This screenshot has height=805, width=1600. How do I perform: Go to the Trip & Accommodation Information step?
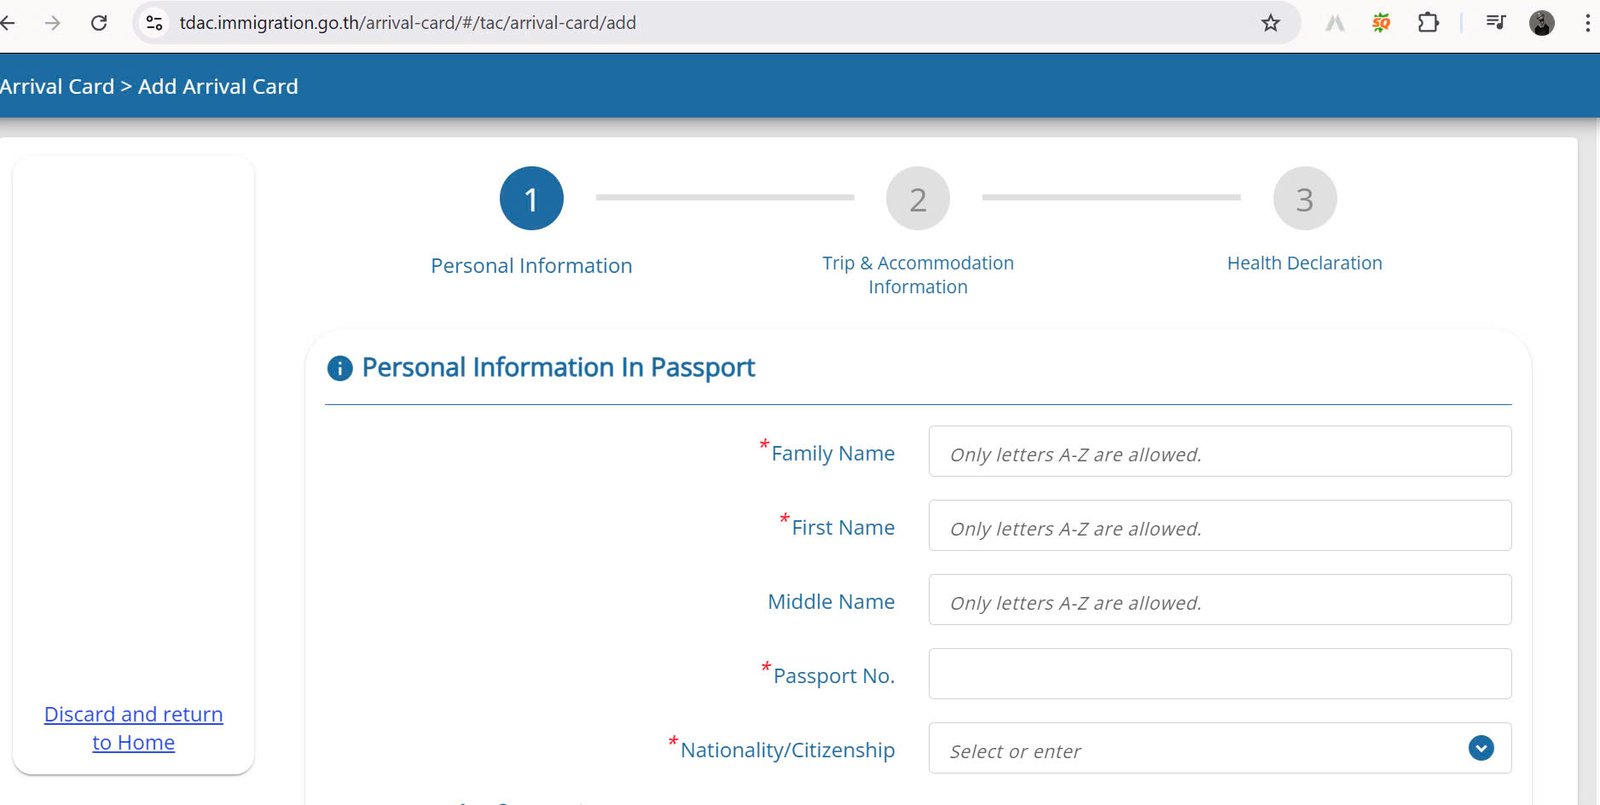click(x=917, y=198)
